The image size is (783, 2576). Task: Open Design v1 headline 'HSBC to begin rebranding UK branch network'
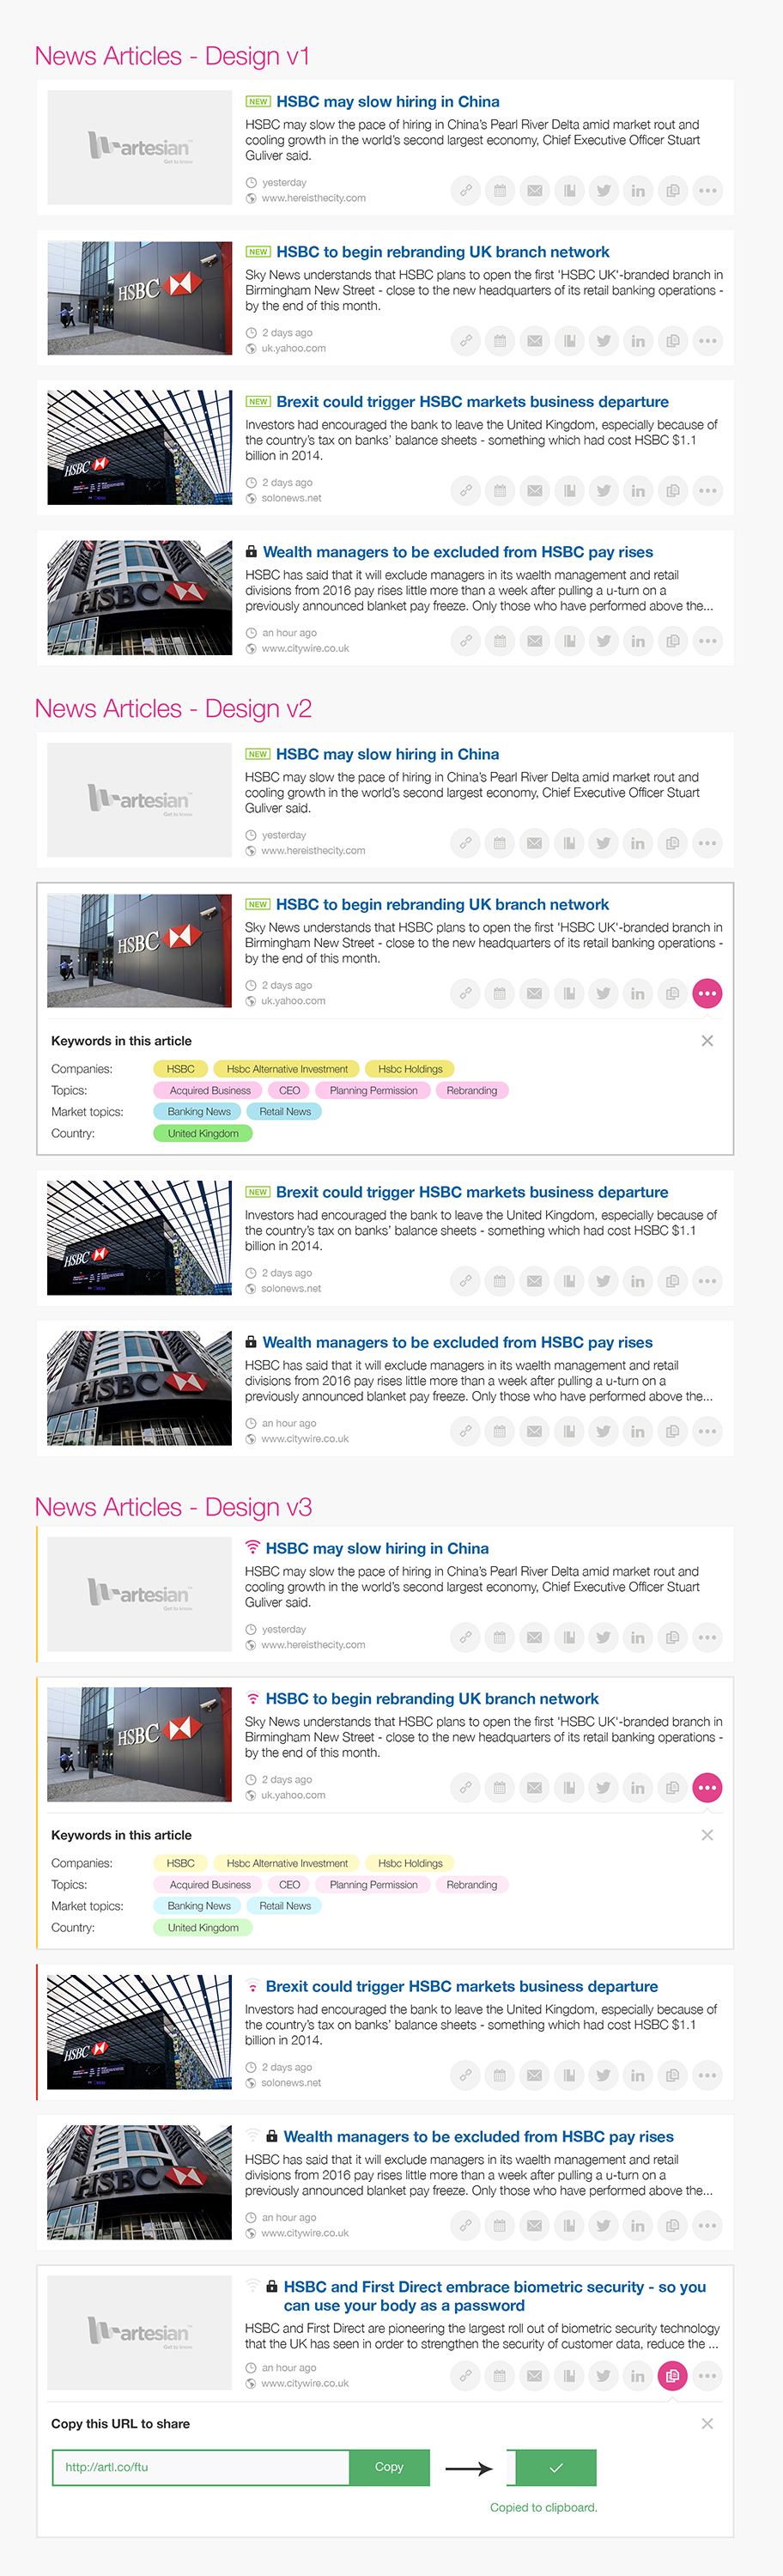click(442, 252)
